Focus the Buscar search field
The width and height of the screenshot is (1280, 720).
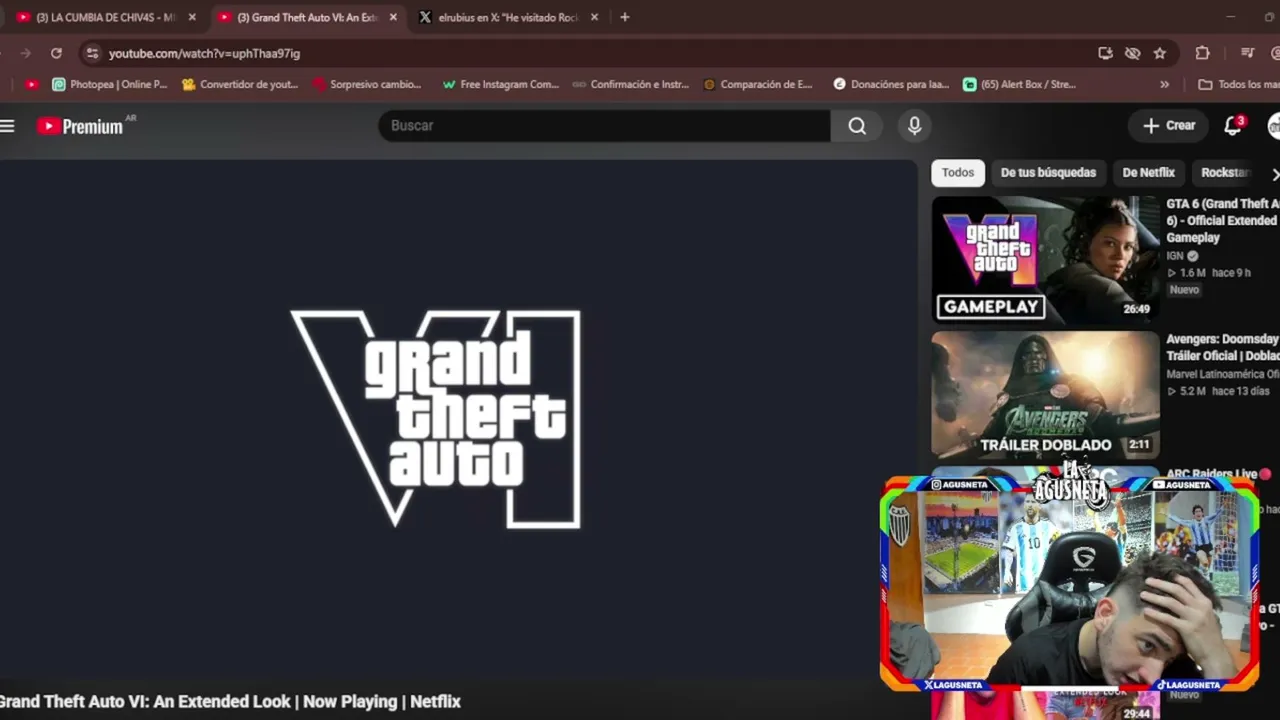tap(605, 126)
